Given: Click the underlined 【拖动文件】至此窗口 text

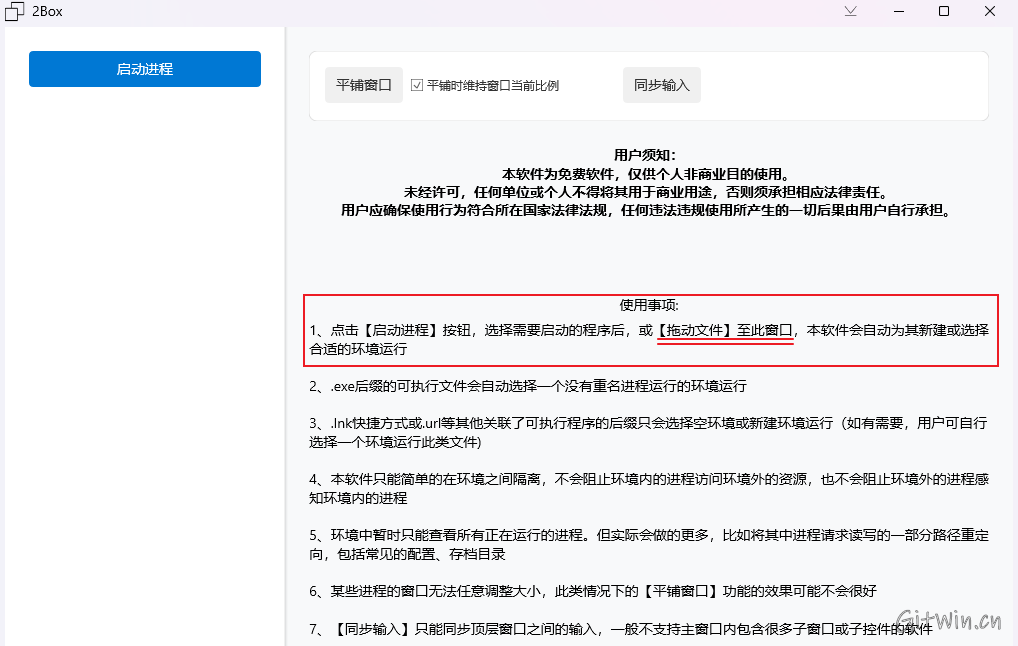Looking at the screenshot, I should coord(725,329).
